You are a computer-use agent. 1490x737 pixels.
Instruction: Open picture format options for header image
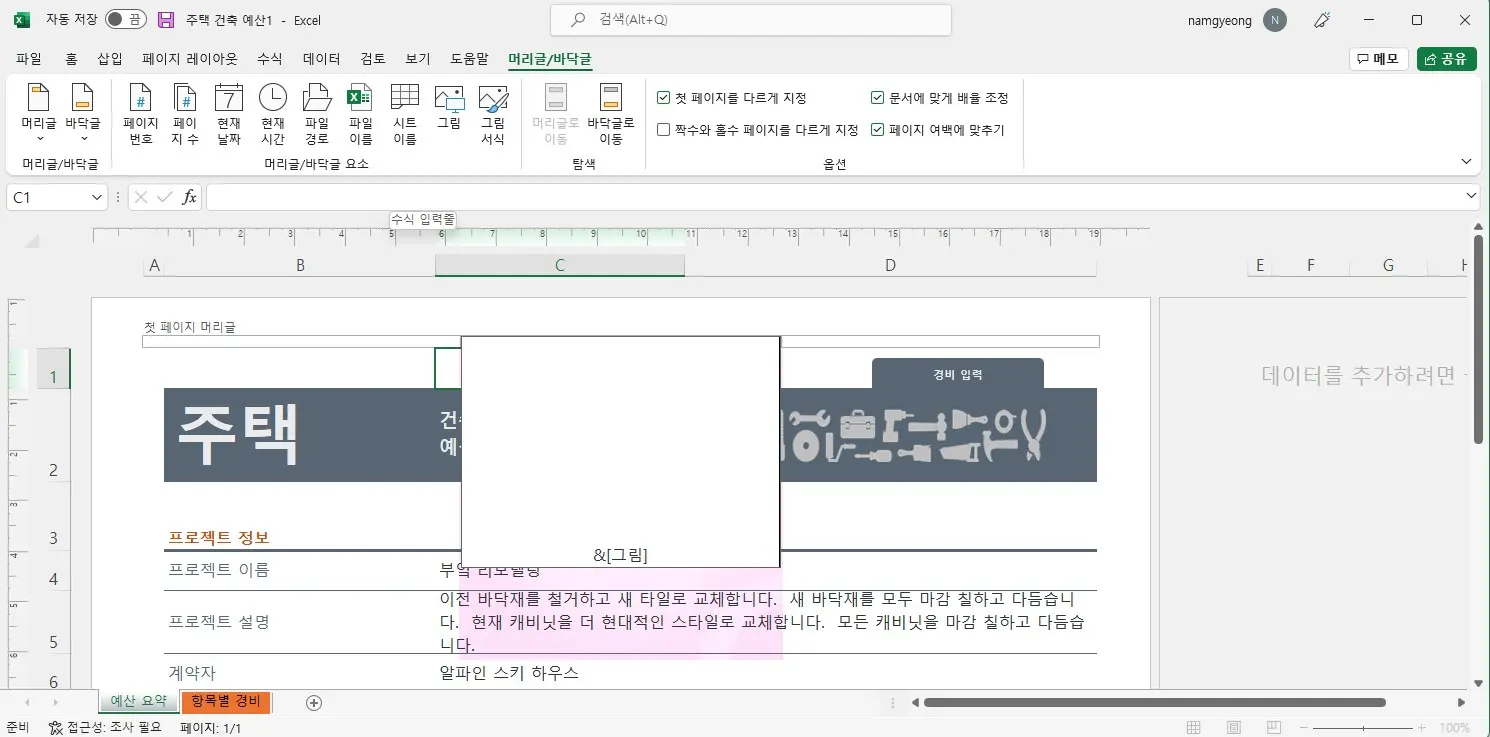(x=493, y=110)
